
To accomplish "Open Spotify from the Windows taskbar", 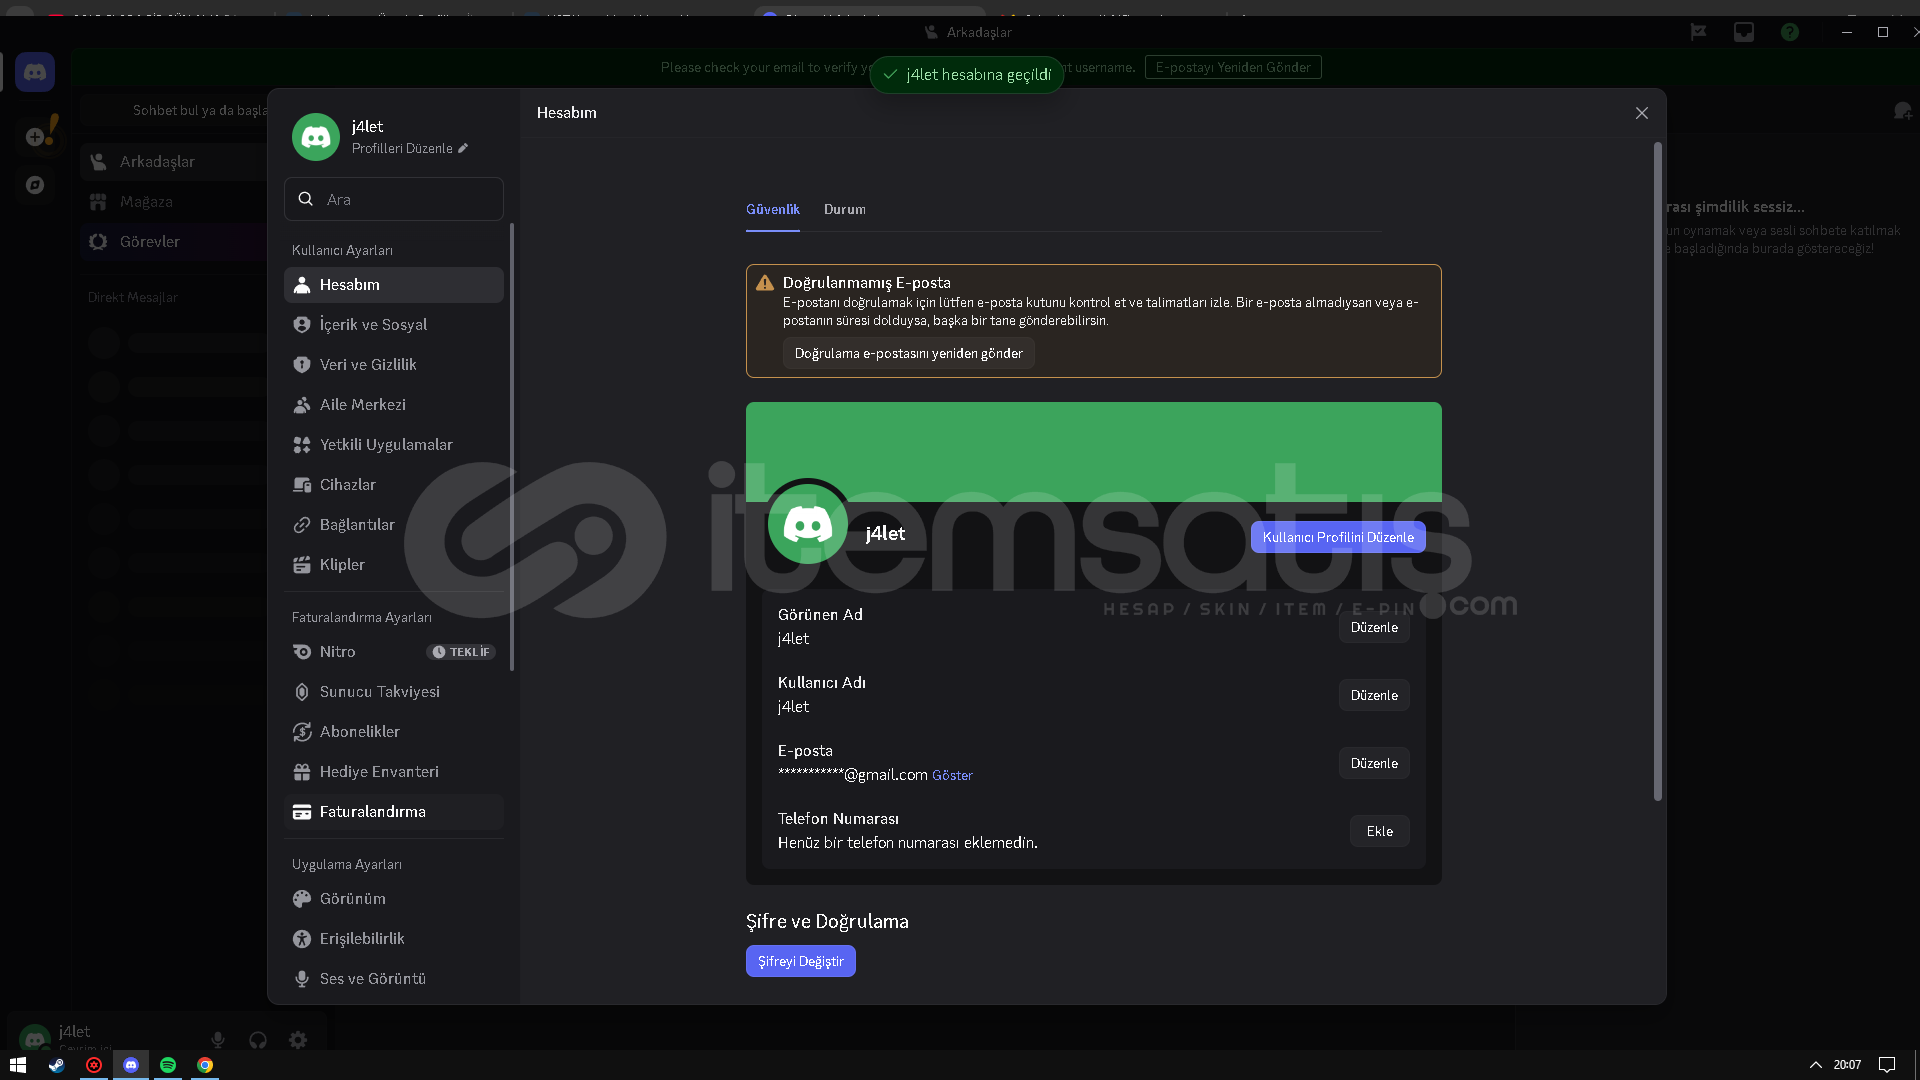I will pyautogui.click(x=168, y=1065).
